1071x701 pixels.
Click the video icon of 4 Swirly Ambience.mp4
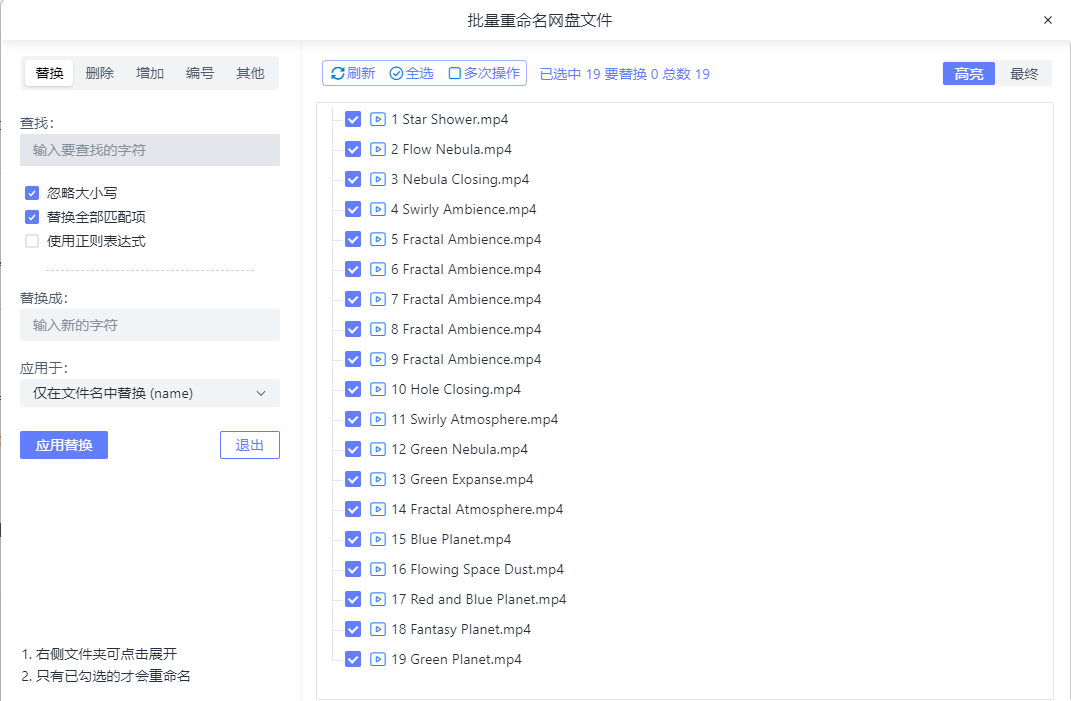(378, 210)
